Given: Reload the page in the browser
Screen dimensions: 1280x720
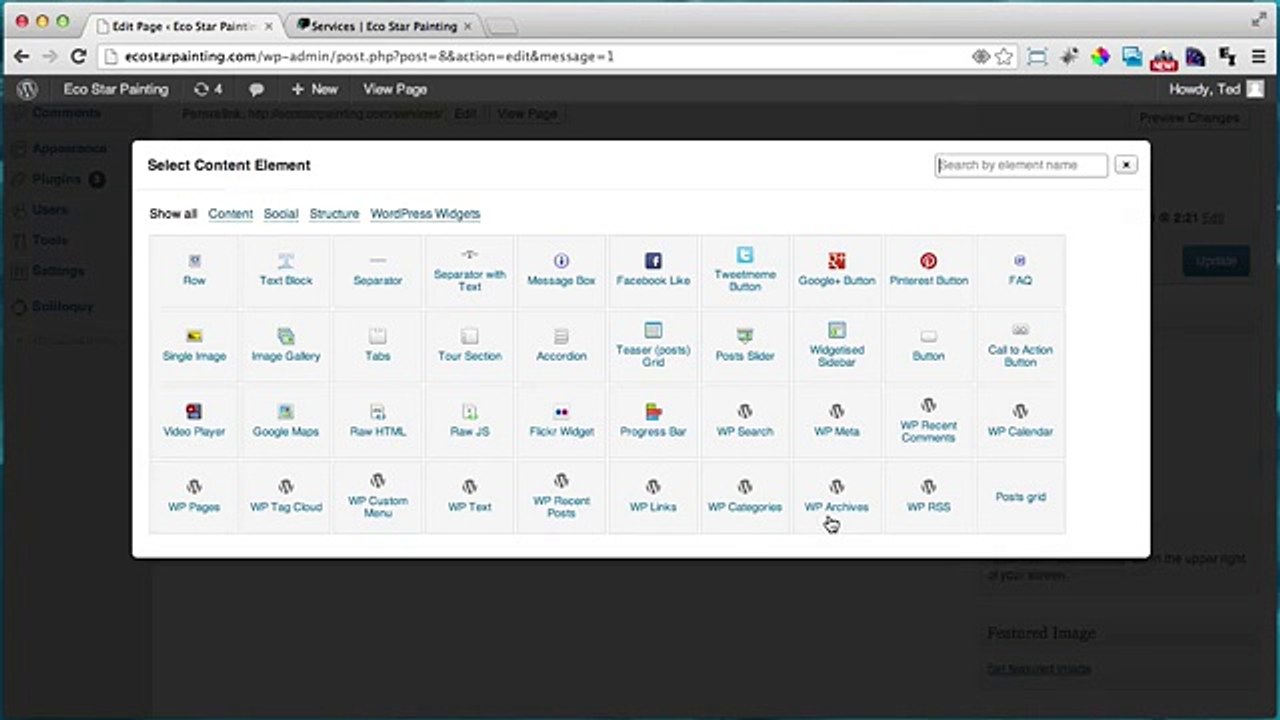Looking at the screenshot, I should [78, 57].
